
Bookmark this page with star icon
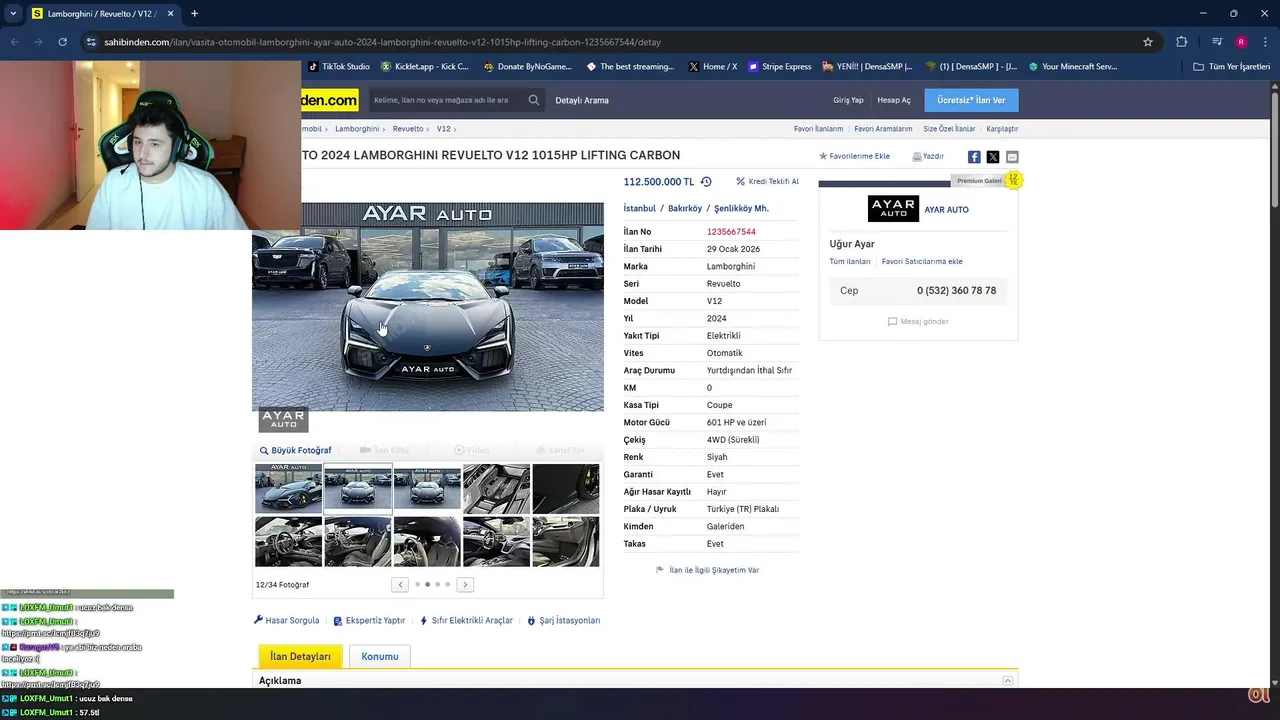(x=1148, y=42)
